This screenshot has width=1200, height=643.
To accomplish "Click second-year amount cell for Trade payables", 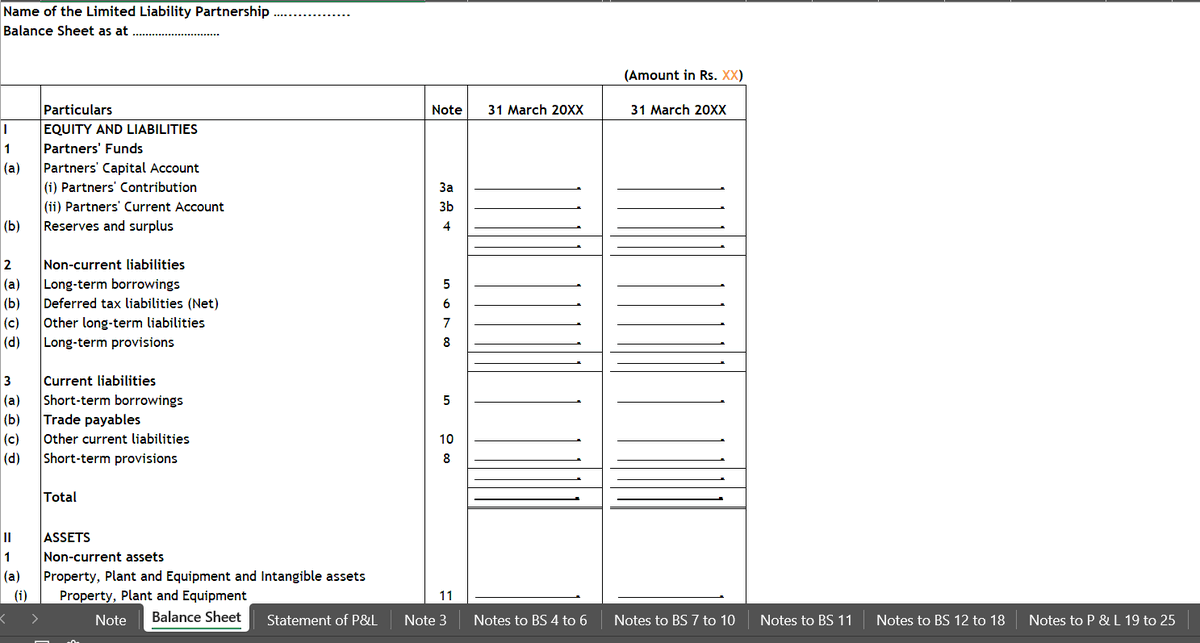I will (x=678, y=420).
